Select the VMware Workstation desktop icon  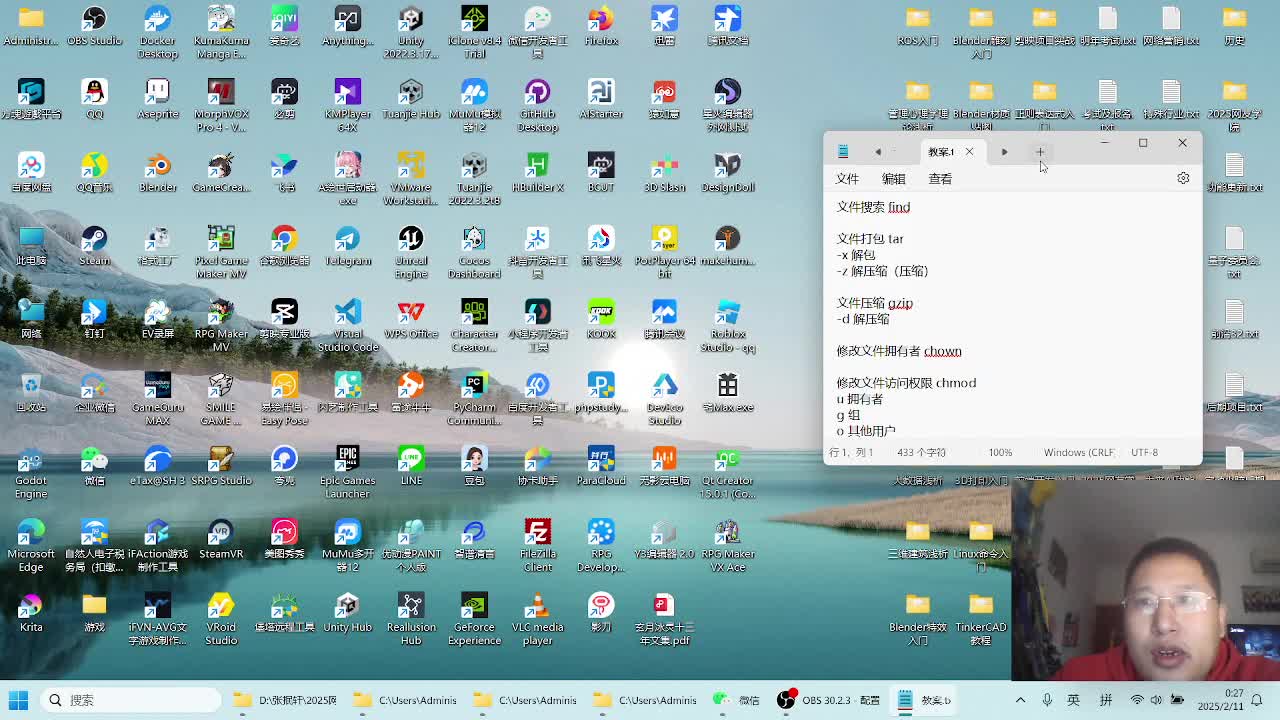coord(411,179)
